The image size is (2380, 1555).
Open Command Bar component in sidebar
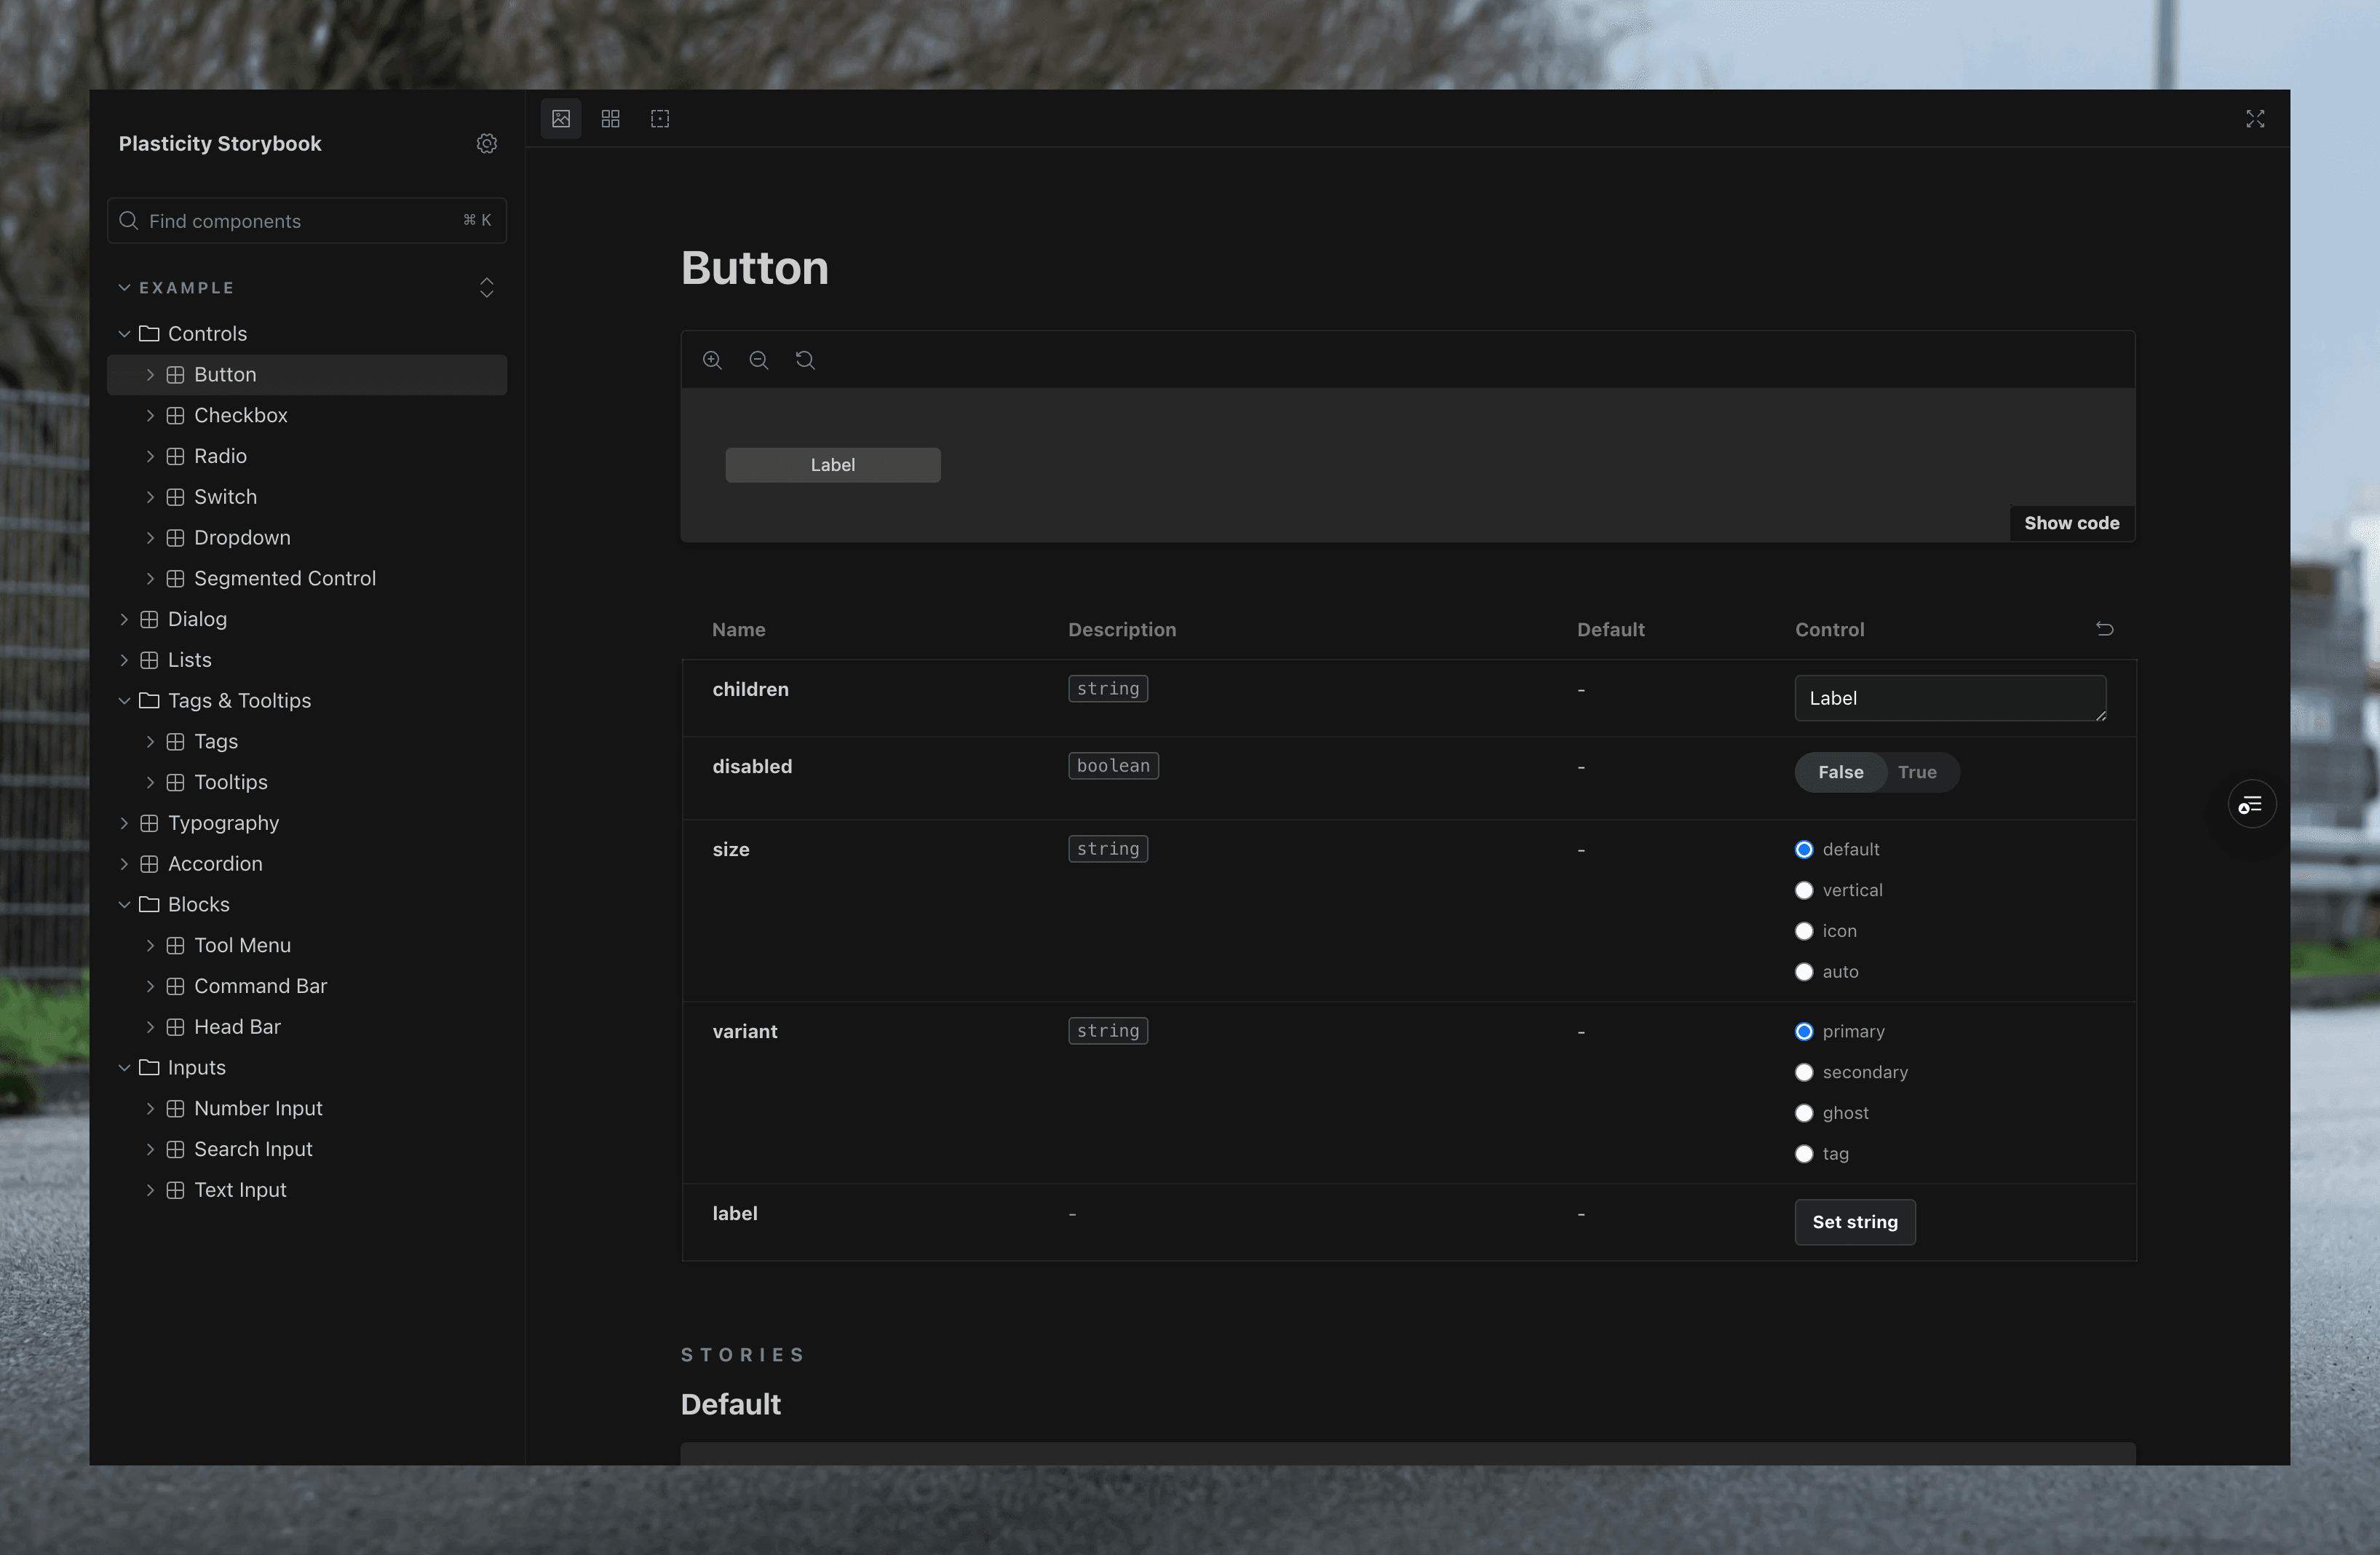(260, 986)
